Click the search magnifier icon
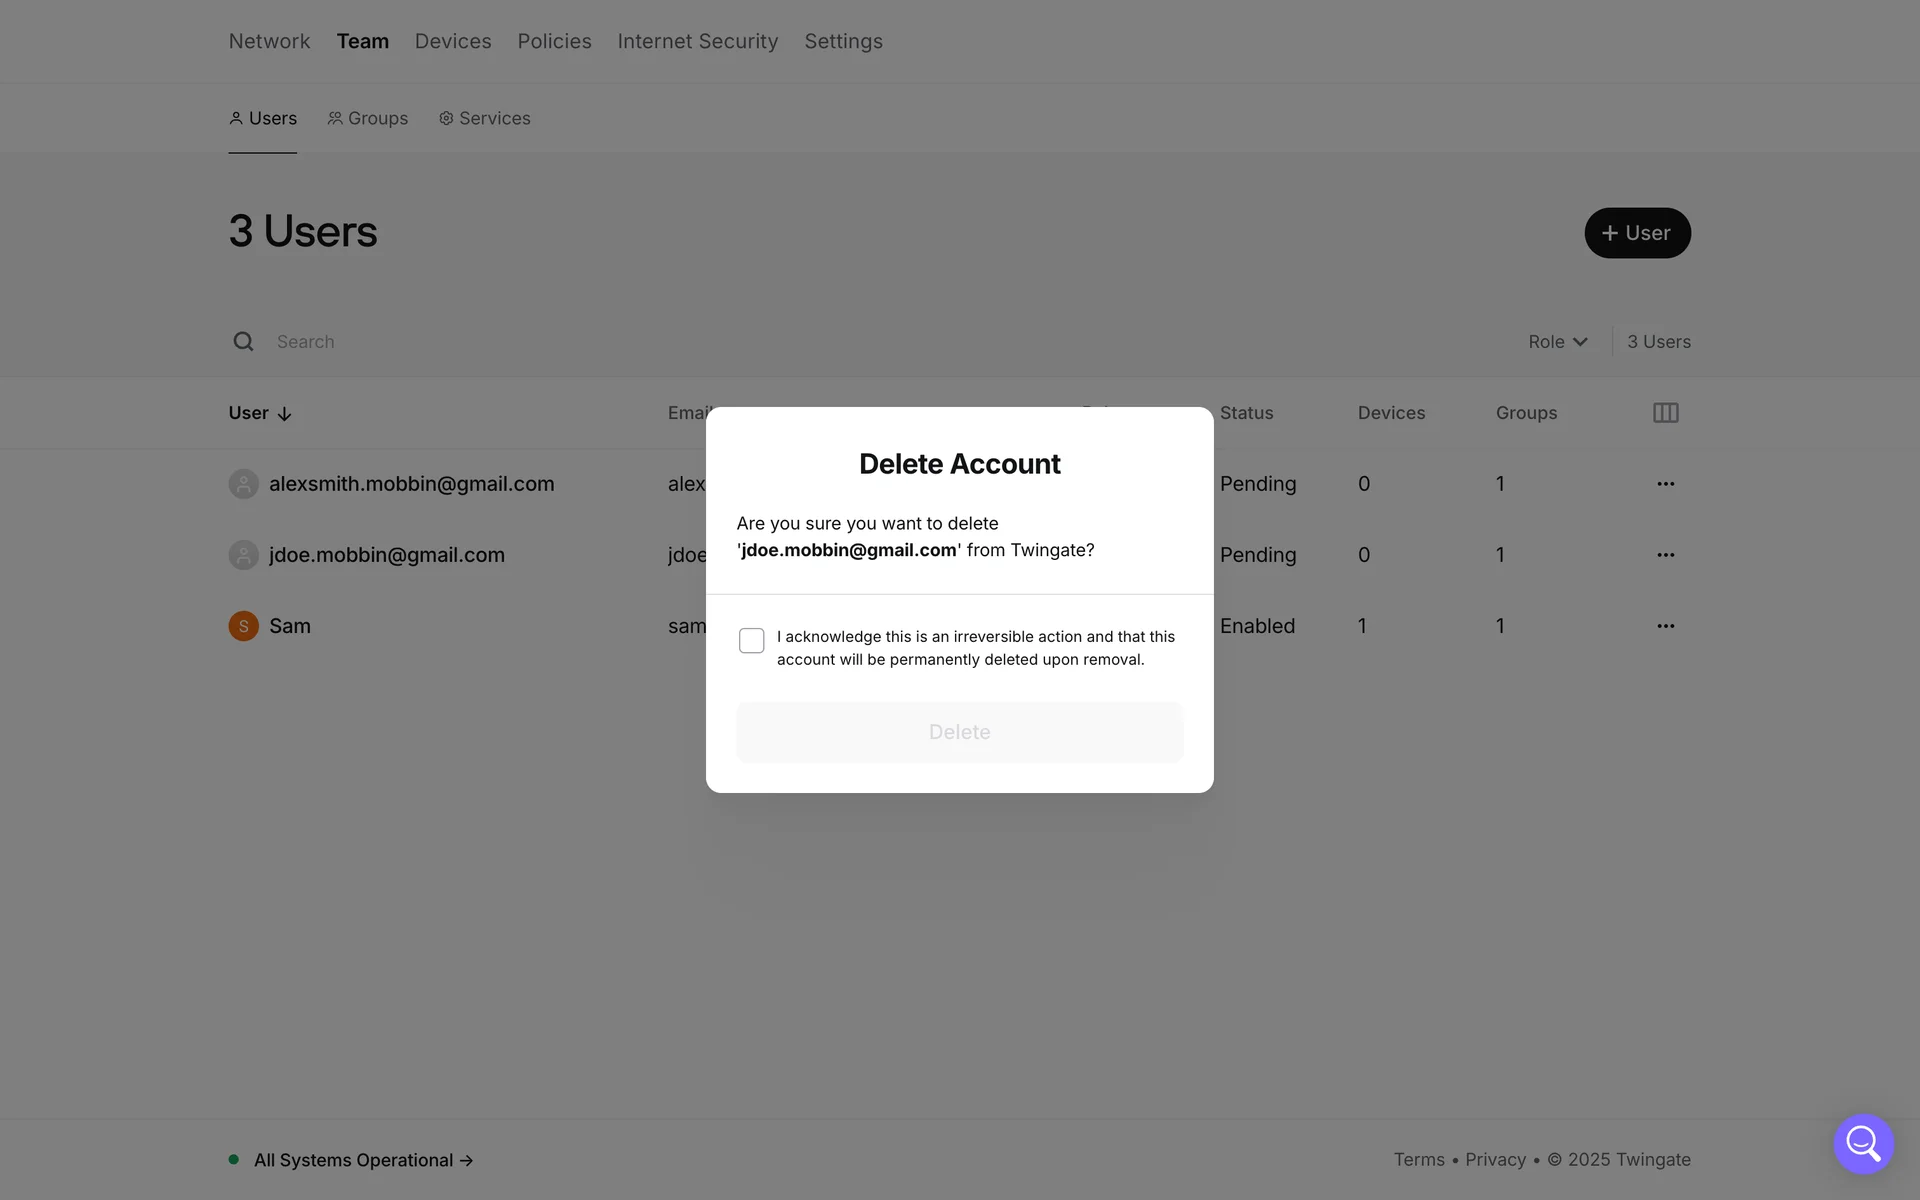1920x1200 pixels. (243, 342)
